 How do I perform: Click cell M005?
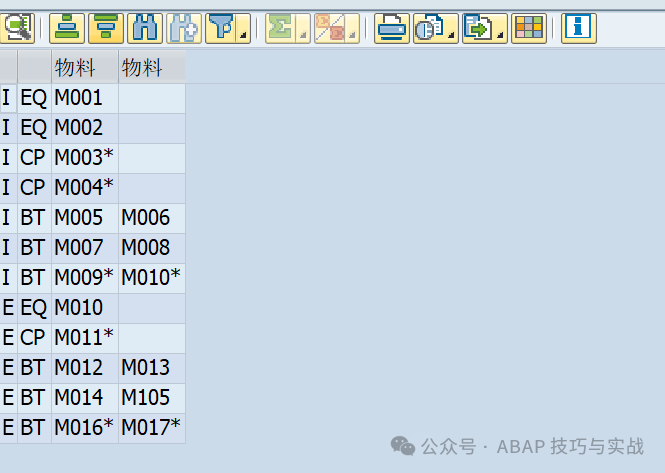click(85, 218)
